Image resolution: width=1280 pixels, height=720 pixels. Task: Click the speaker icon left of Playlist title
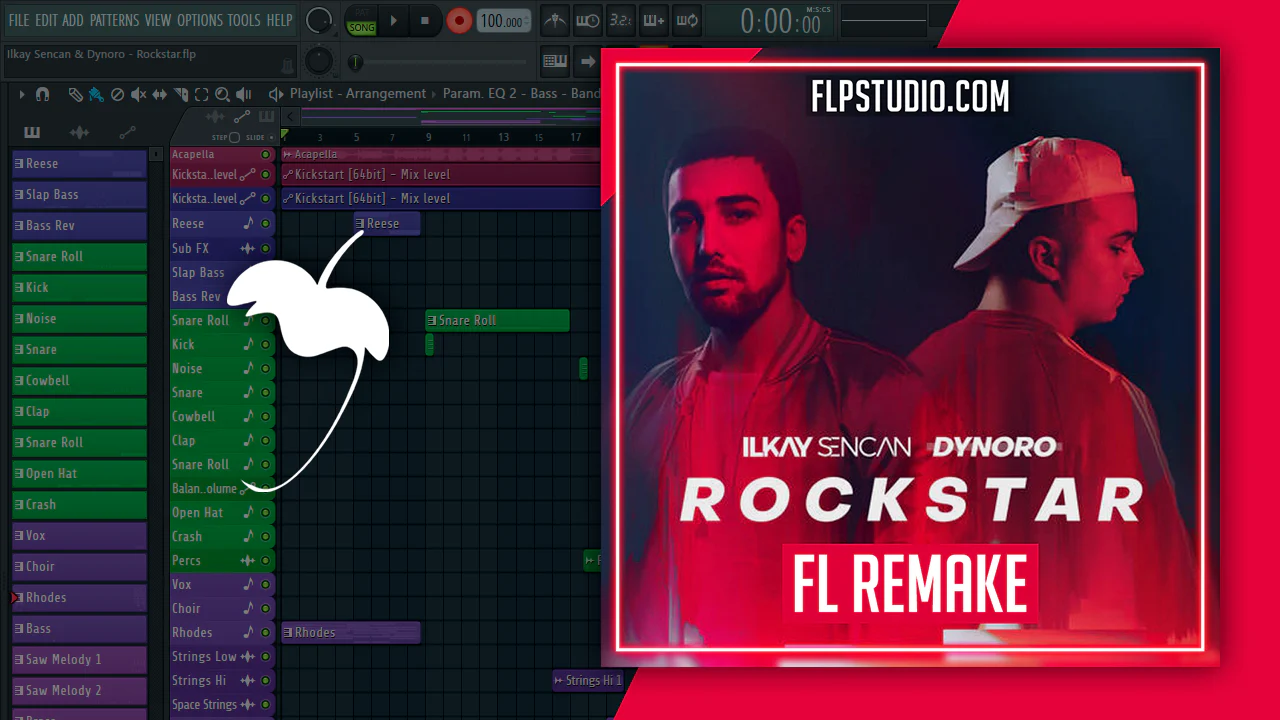tap(276, 94)
